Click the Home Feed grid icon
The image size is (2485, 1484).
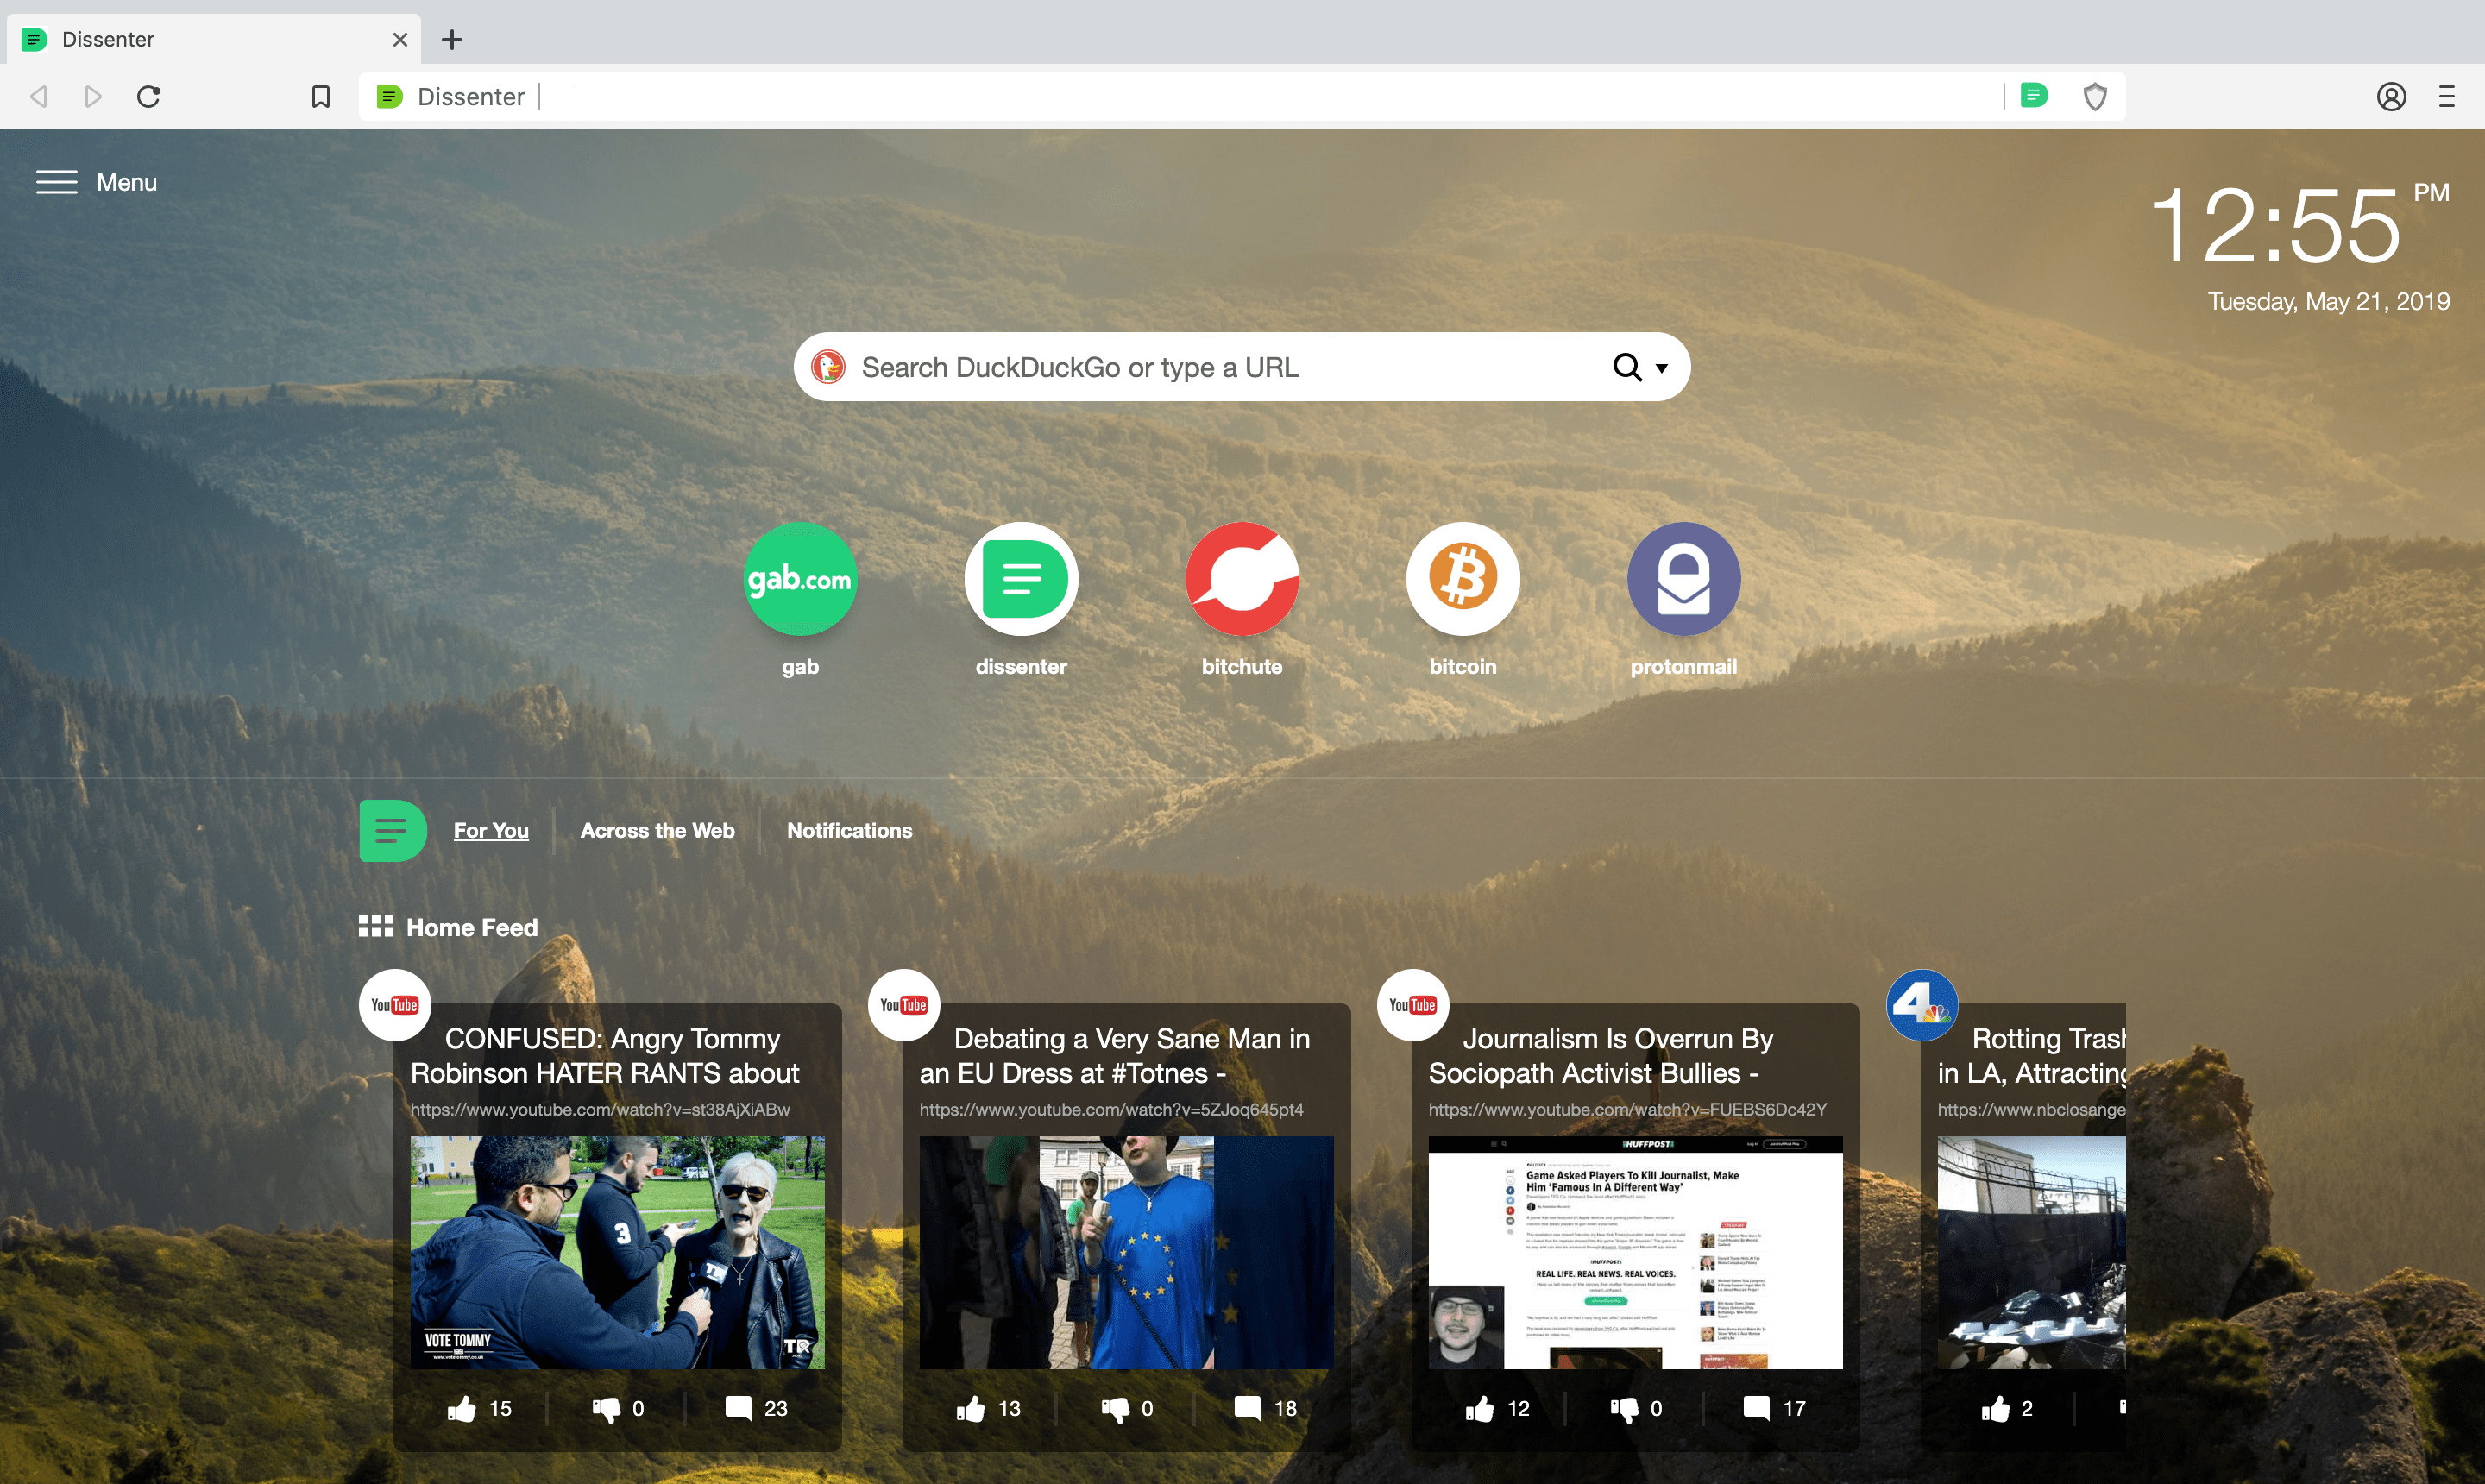tap(374, 926)
